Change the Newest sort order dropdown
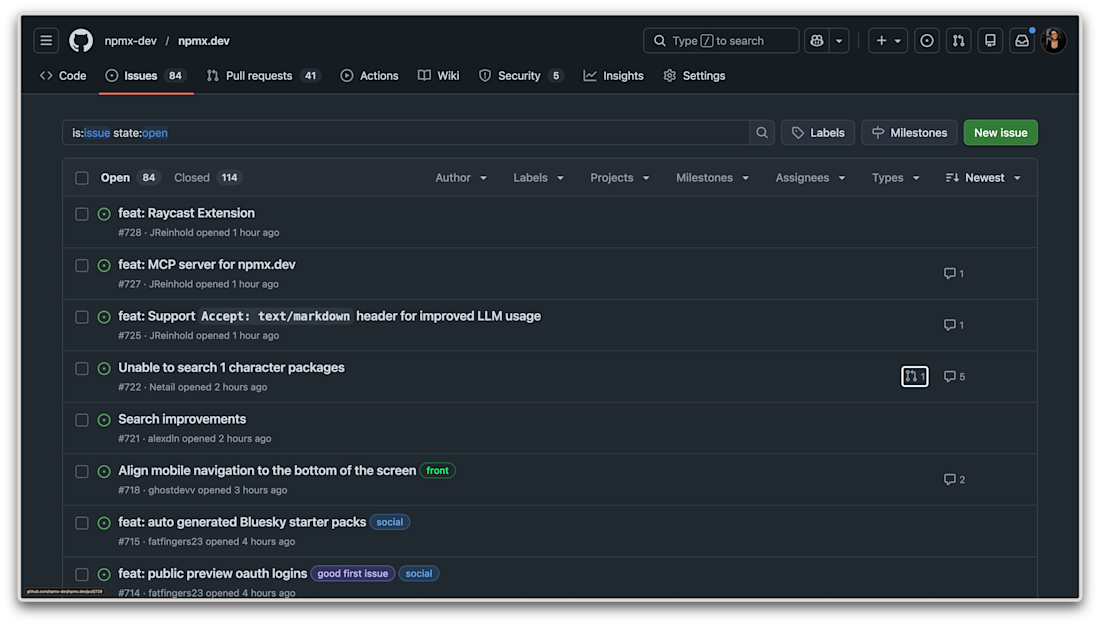Image resolution: width=1100 pixels, height=625 pixels. point(983,178)
